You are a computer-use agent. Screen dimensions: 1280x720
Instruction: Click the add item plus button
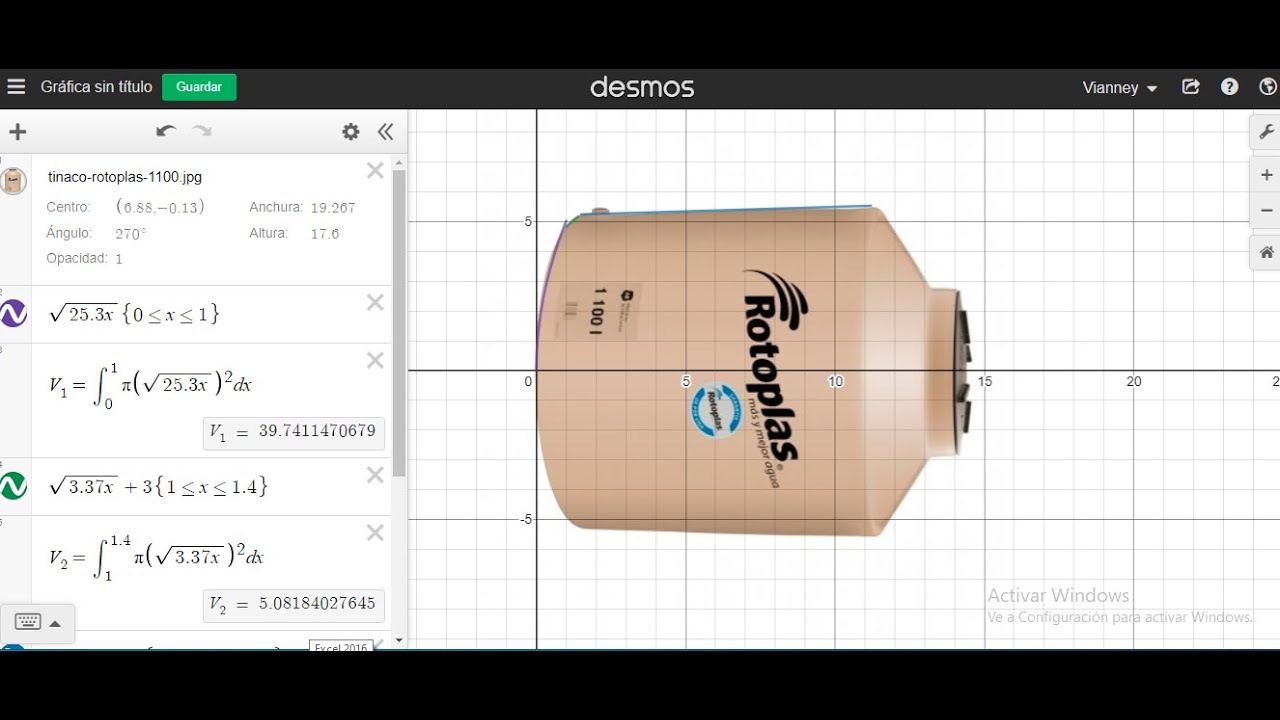[17, 132]
